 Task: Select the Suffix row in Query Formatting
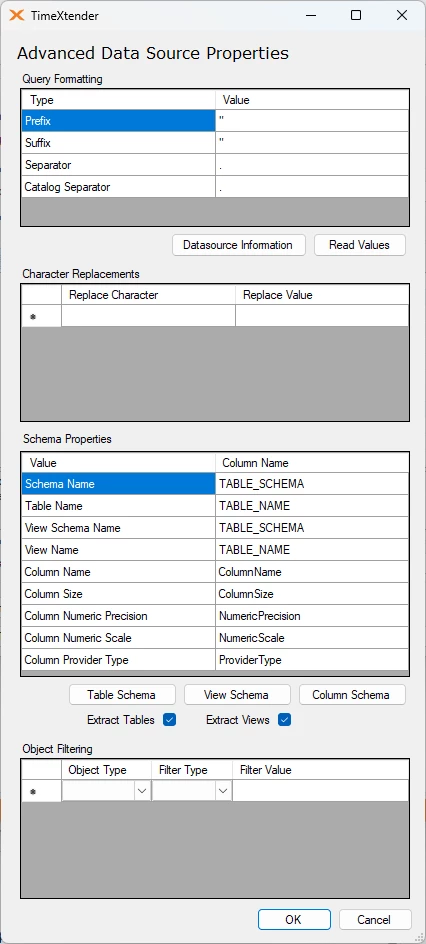[215, 143]
